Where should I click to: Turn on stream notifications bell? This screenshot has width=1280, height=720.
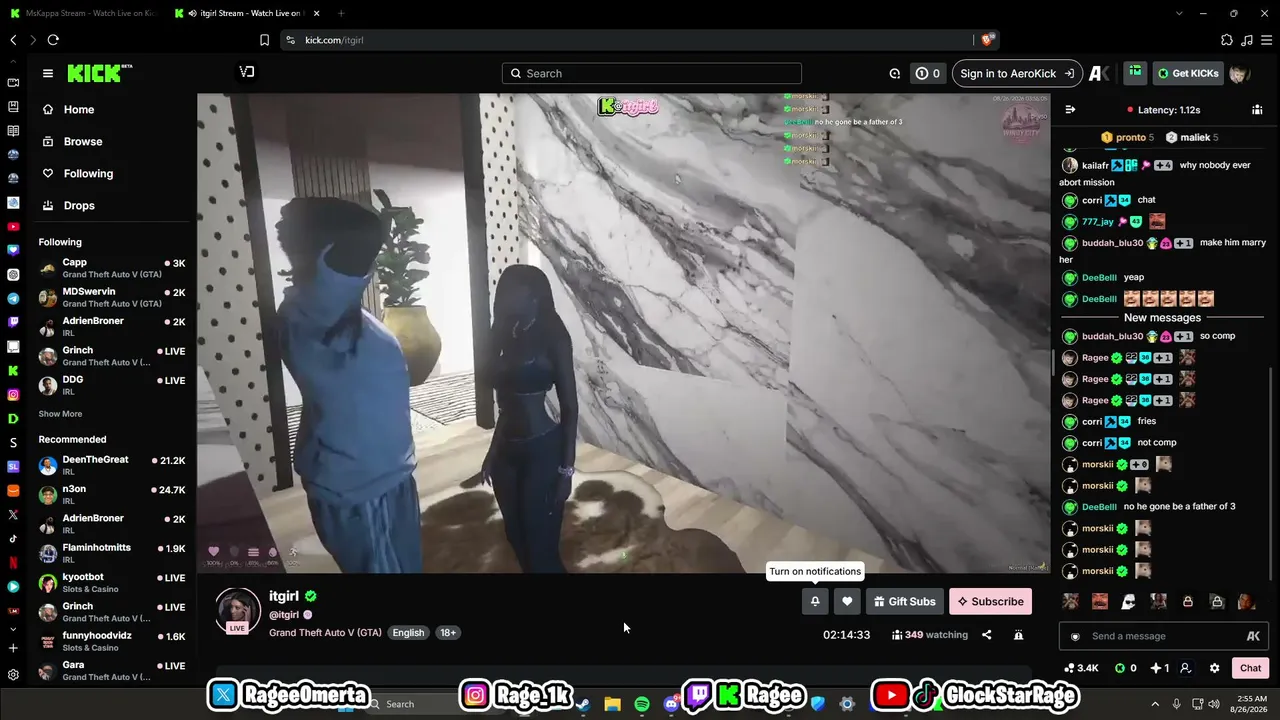815,601
